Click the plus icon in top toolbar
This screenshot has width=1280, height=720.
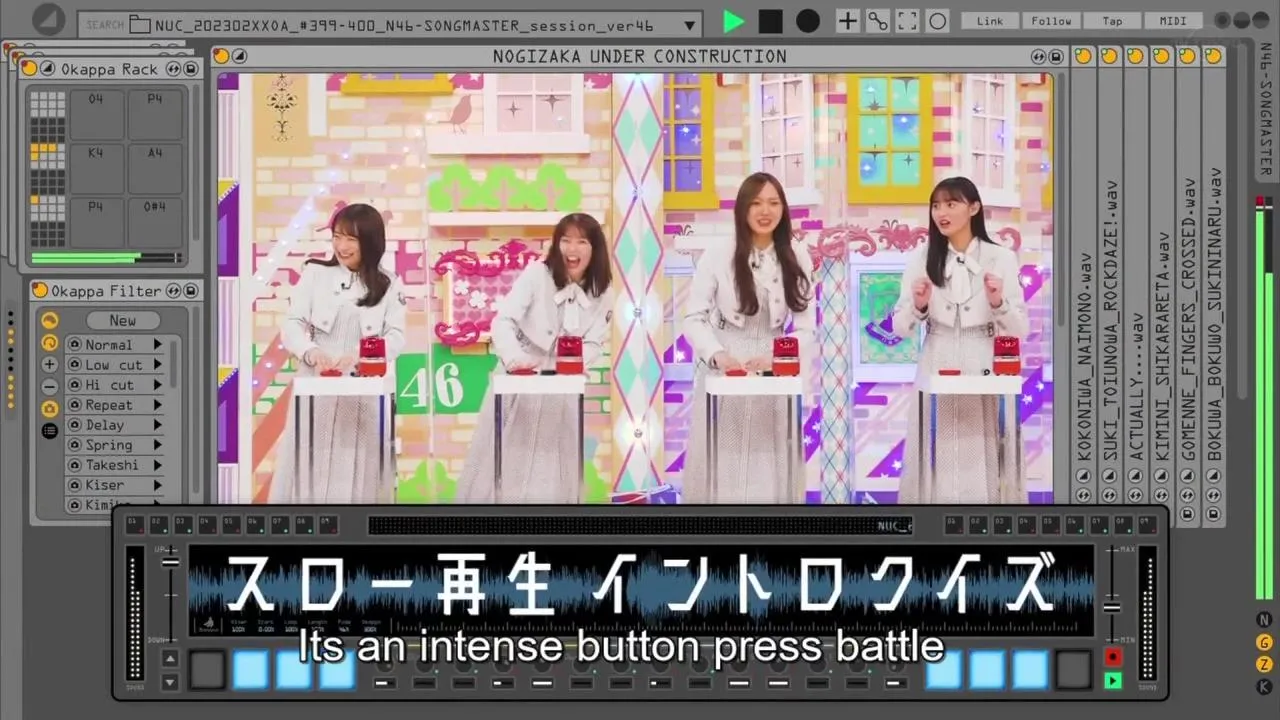847,21
